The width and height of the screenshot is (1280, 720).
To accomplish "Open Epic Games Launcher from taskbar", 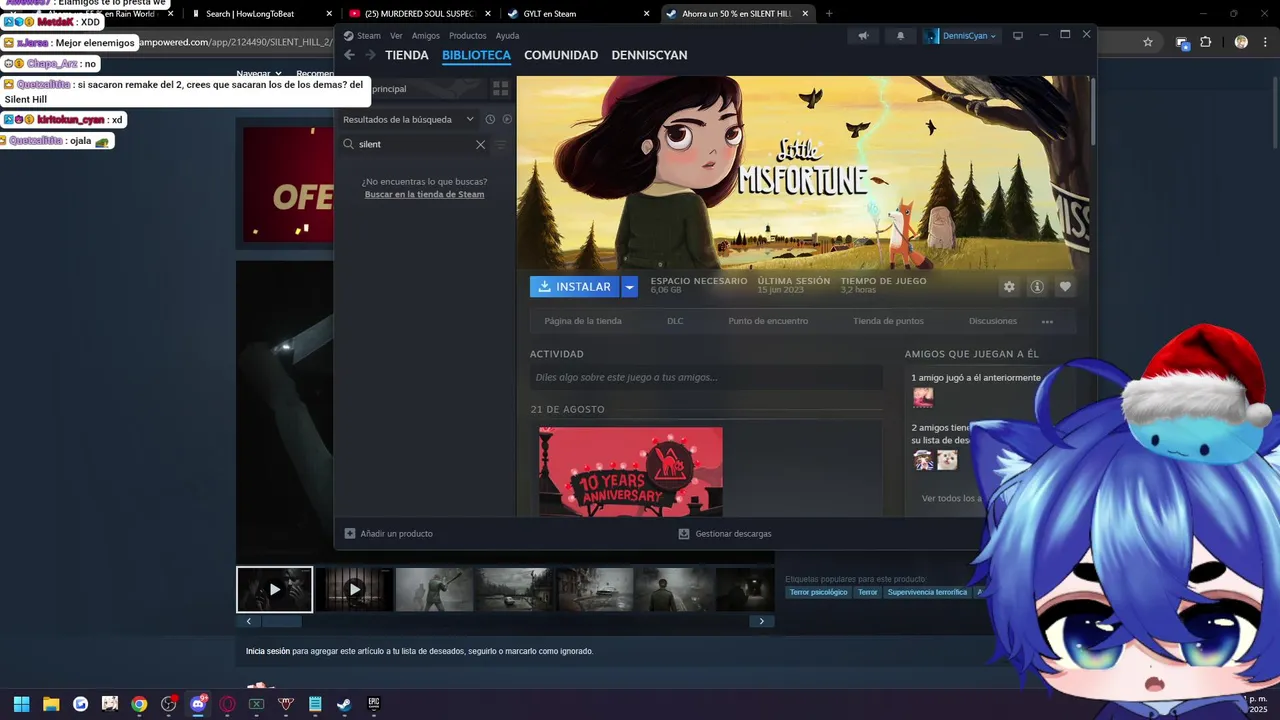I will [374, 704].
